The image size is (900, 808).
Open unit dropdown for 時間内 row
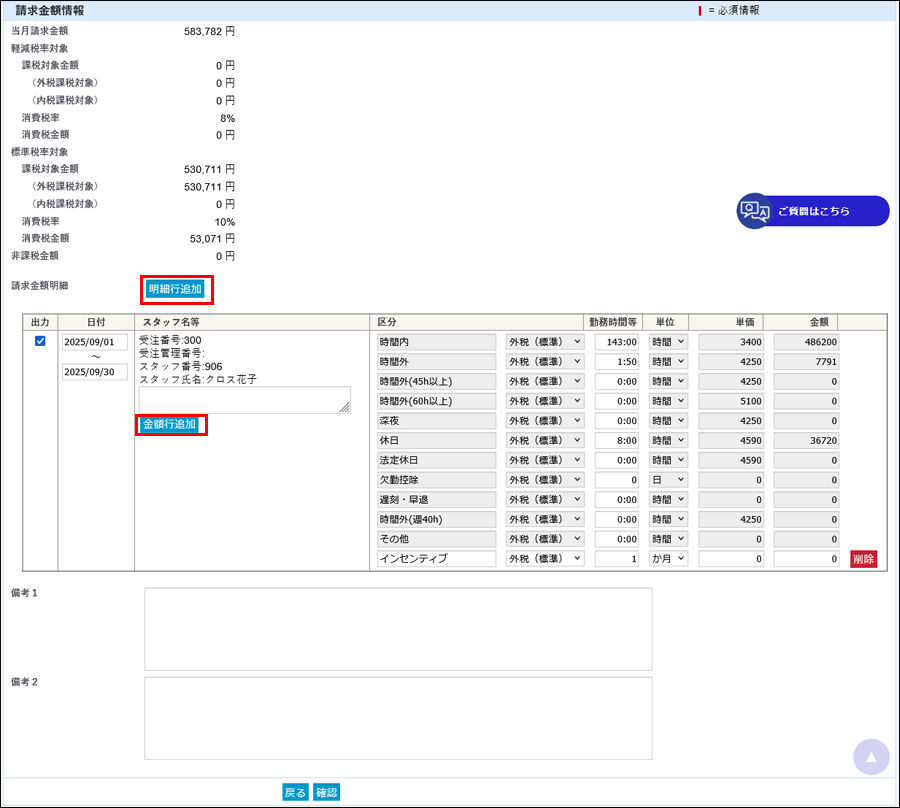668,342
